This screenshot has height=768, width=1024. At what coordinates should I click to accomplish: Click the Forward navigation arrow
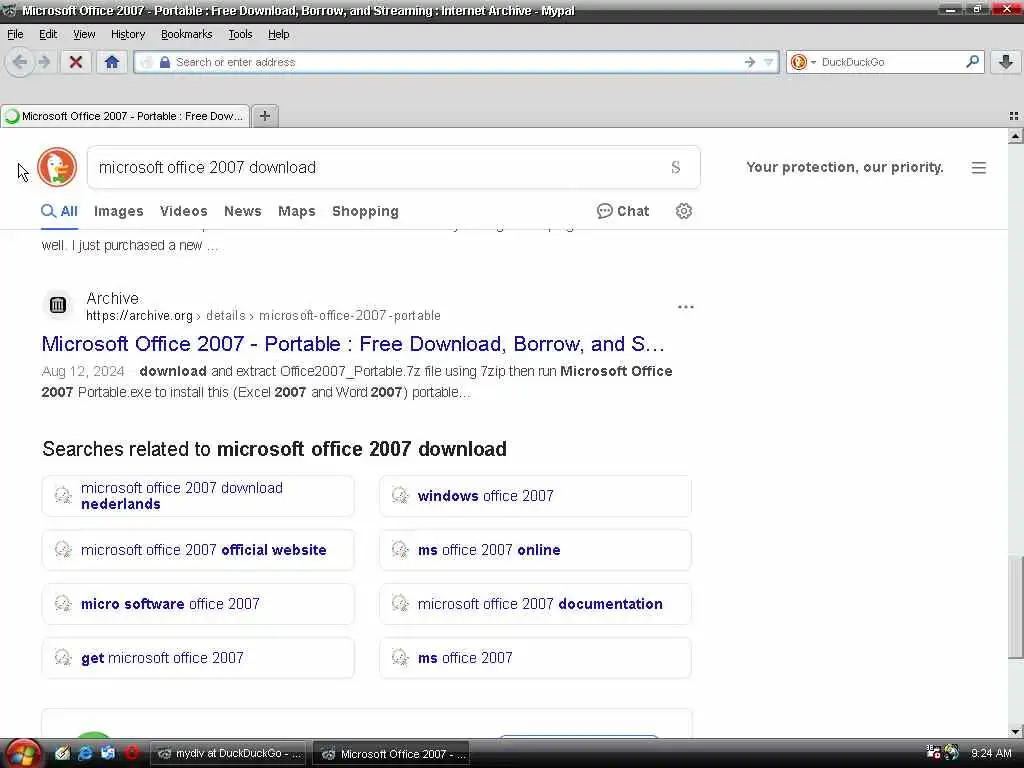44,62
